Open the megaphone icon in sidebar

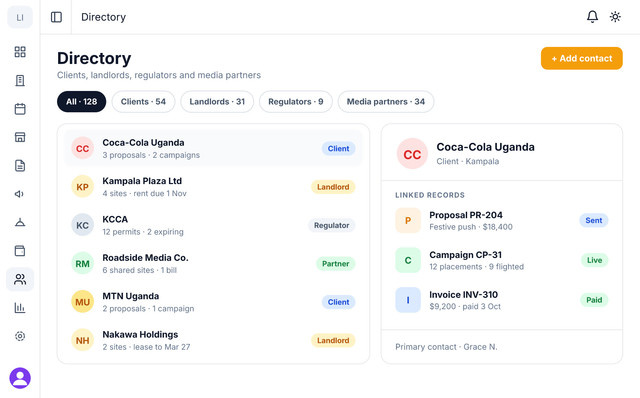pos(20,194)
